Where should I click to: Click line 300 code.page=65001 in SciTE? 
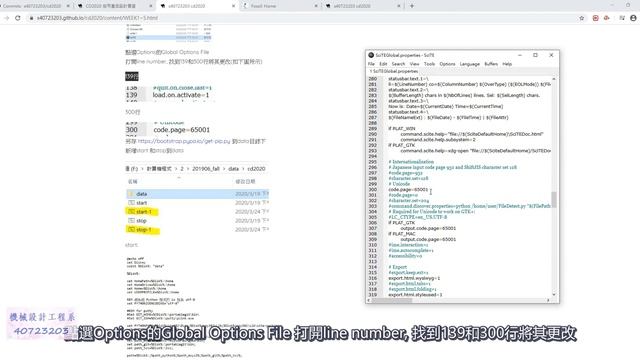point(408,189)
